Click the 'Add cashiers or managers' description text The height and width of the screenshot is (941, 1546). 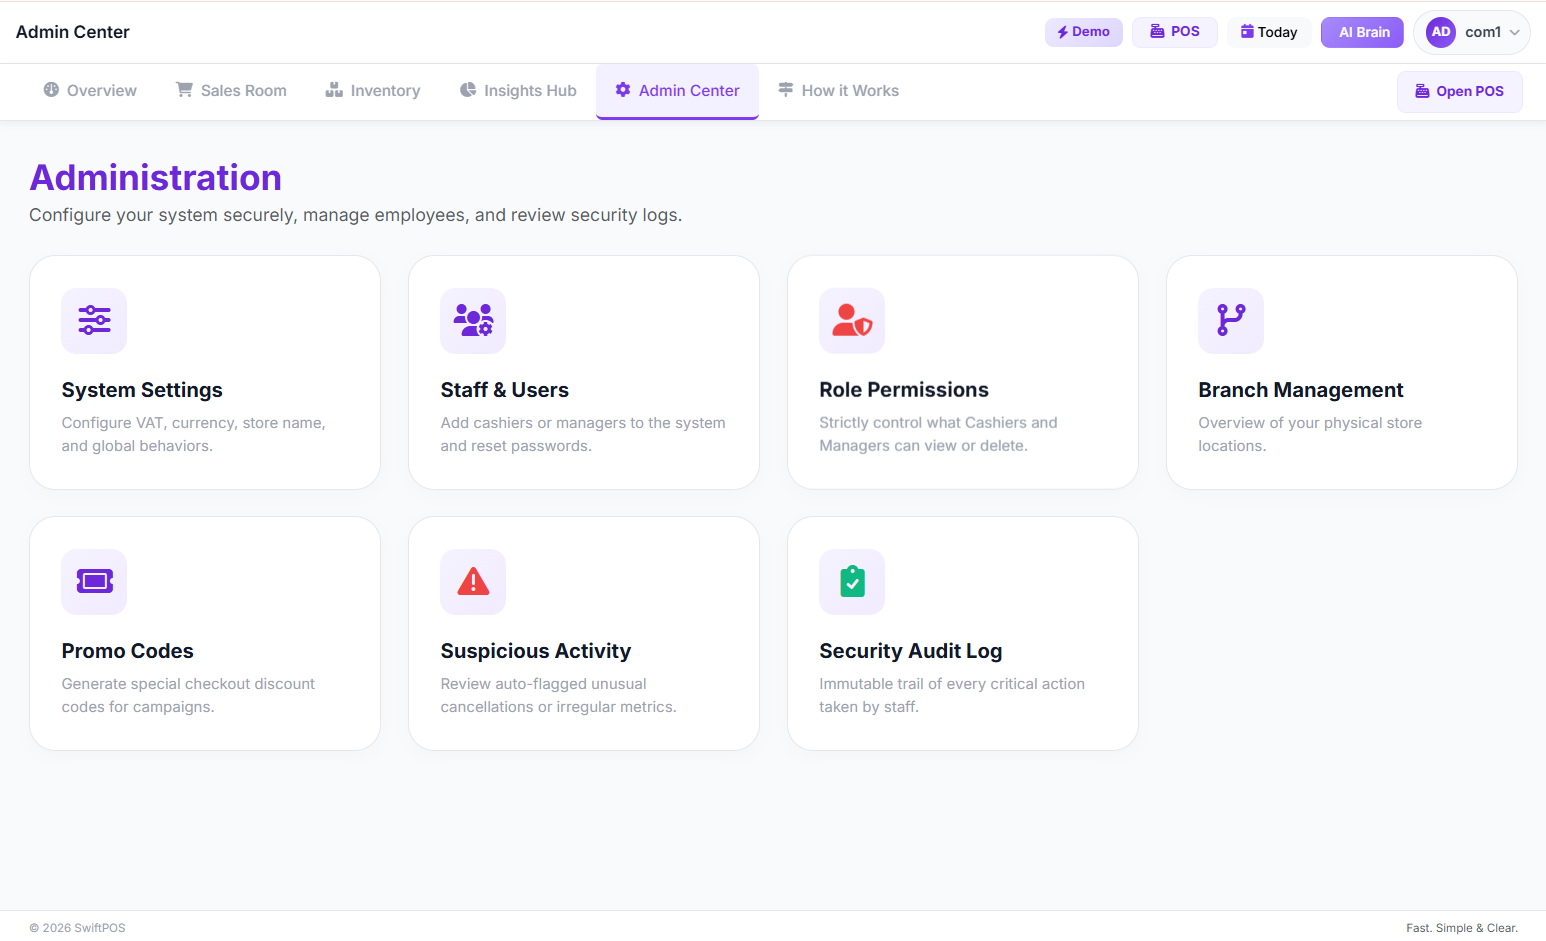click(x=583, y=434)
